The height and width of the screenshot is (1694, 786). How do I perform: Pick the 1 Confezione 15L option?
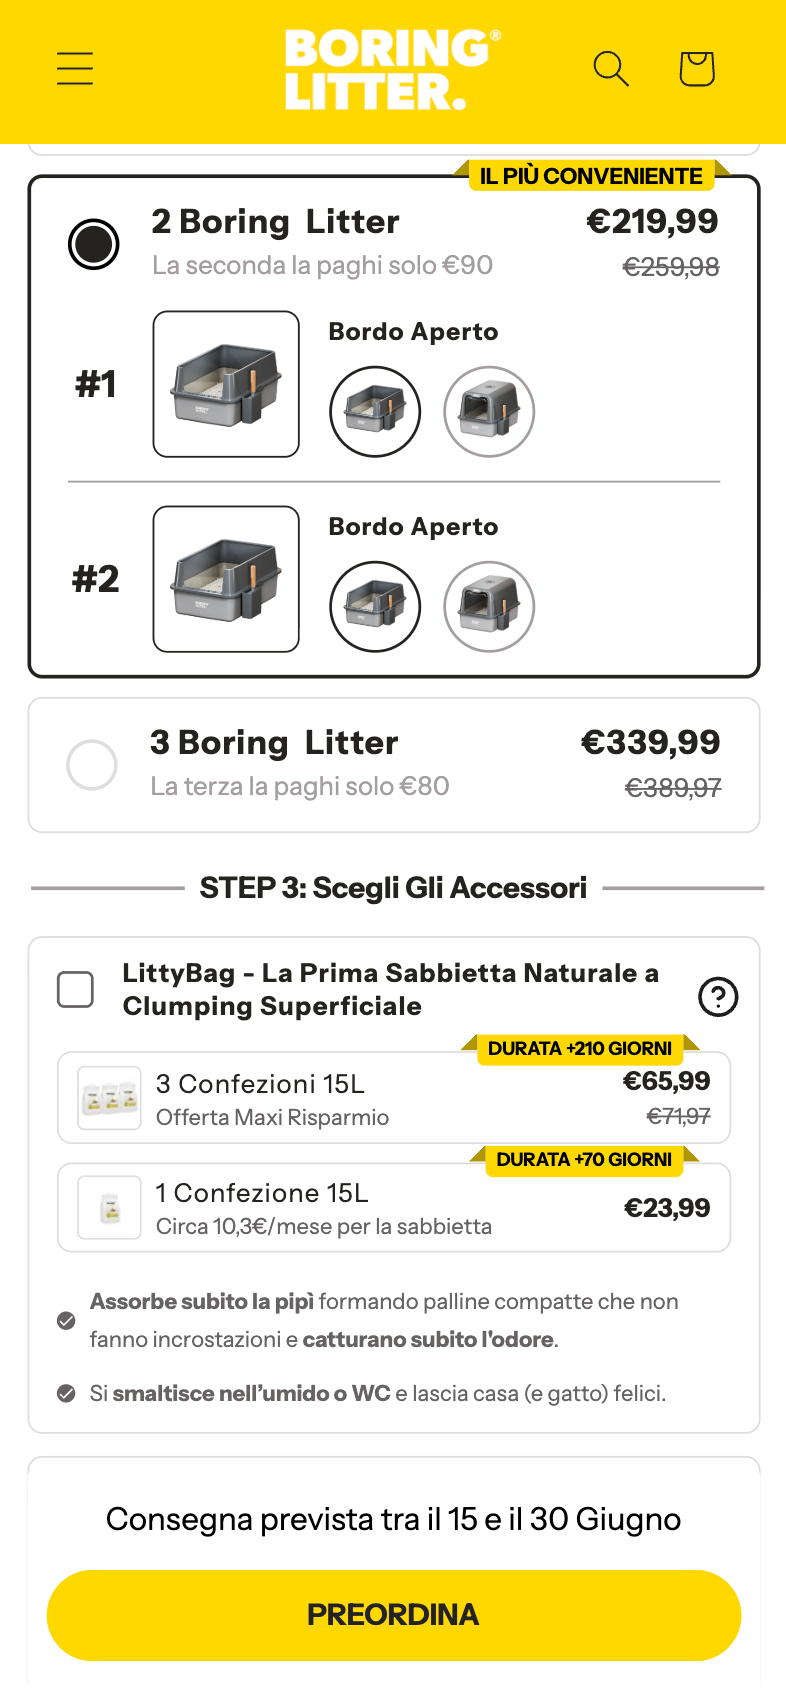(x=394, y=1207)
